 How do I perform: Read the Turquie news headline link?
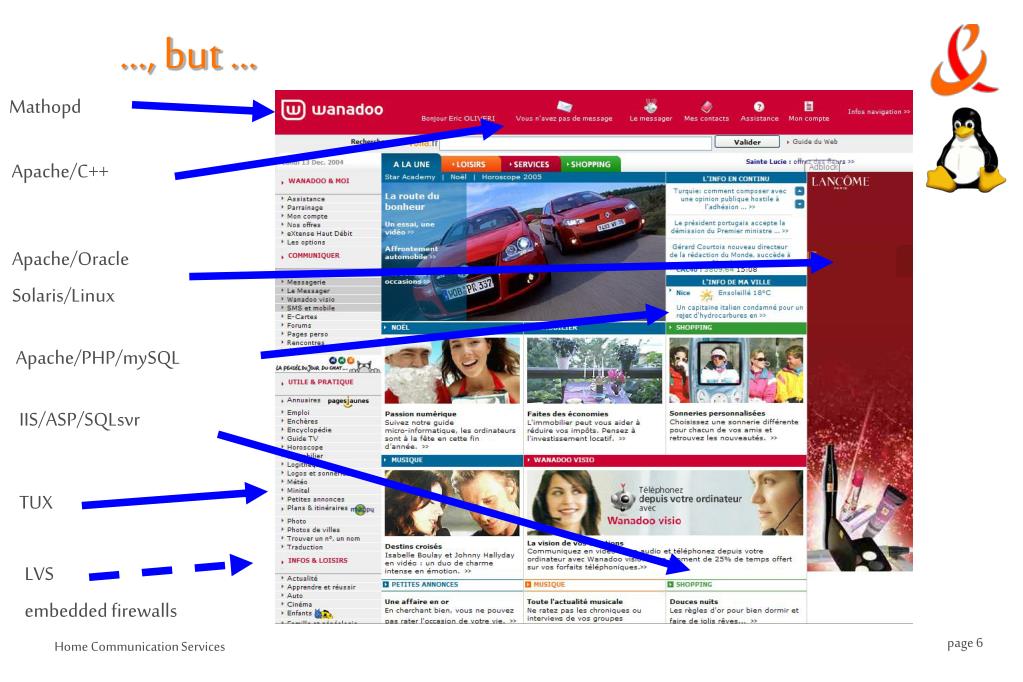(x=729, y=199)
